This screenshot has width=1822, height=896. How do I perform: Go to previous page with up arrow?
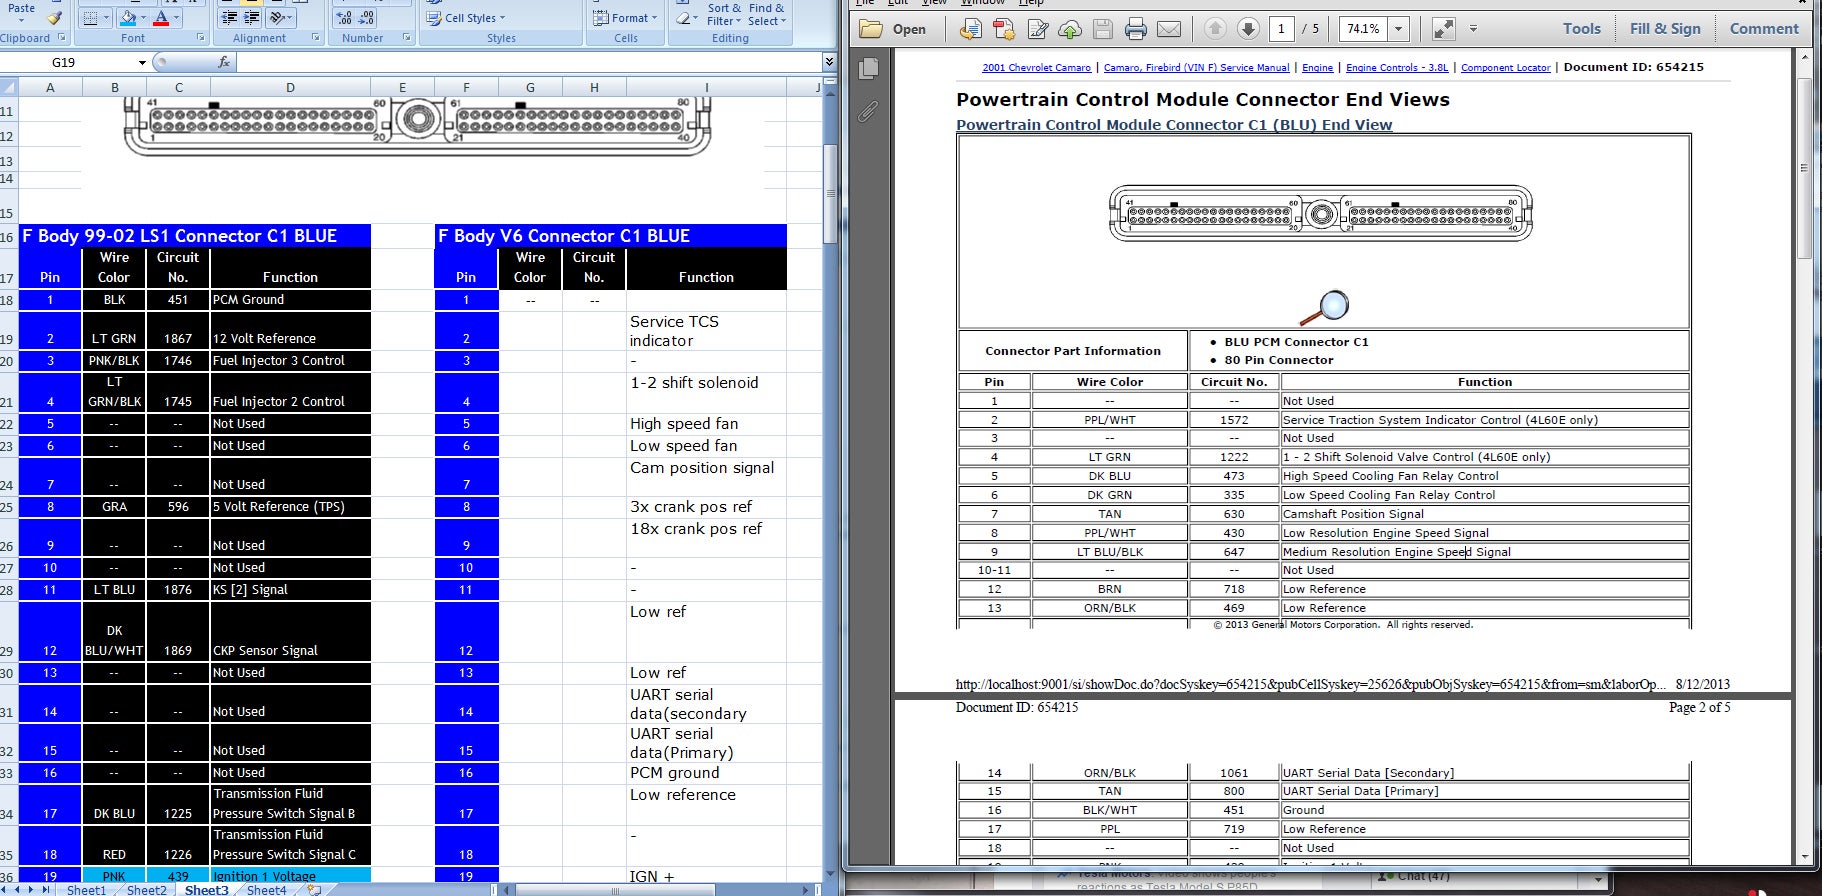[x=1215, y=29]
